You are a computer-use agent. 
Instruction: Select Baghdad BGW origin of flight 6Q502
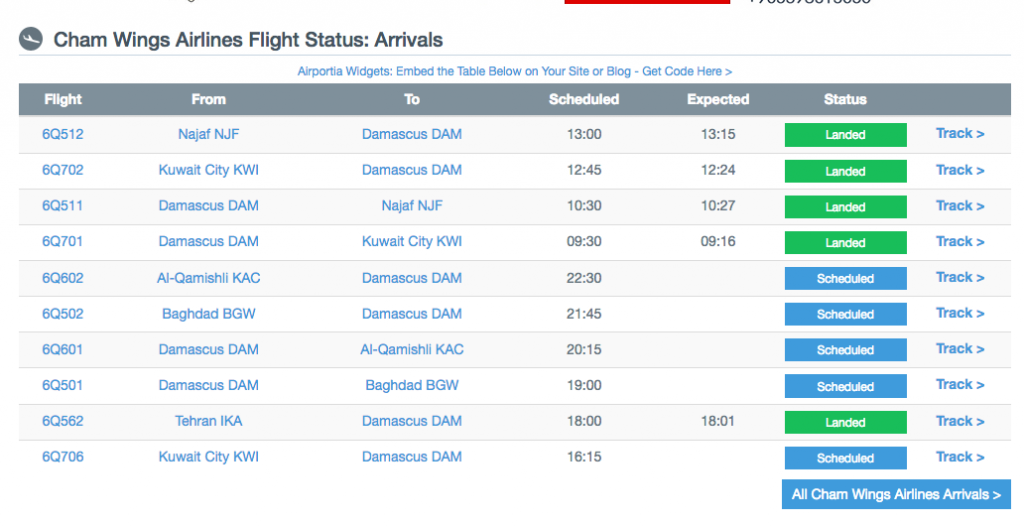point(208,313)
